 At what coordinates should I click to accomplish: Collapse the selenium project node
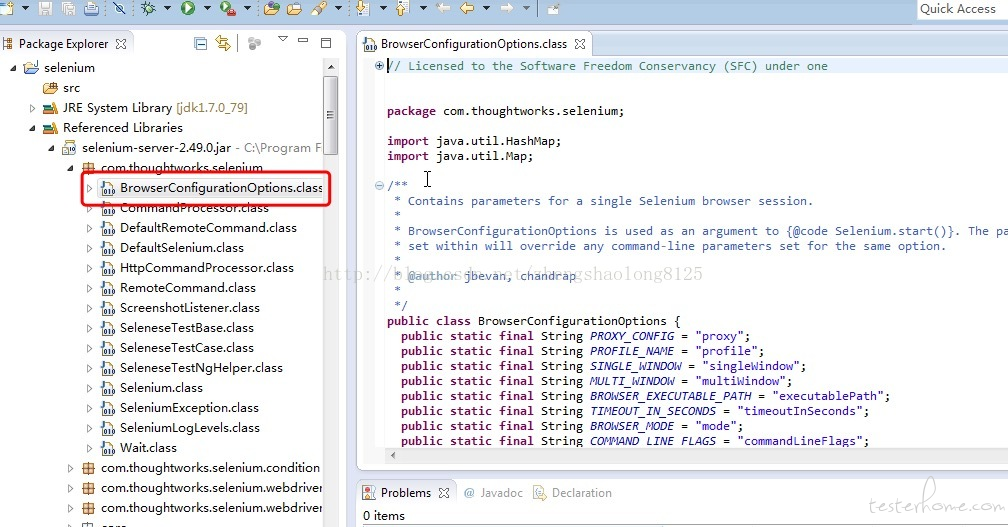pyautogui.click(x=13, y=67)
